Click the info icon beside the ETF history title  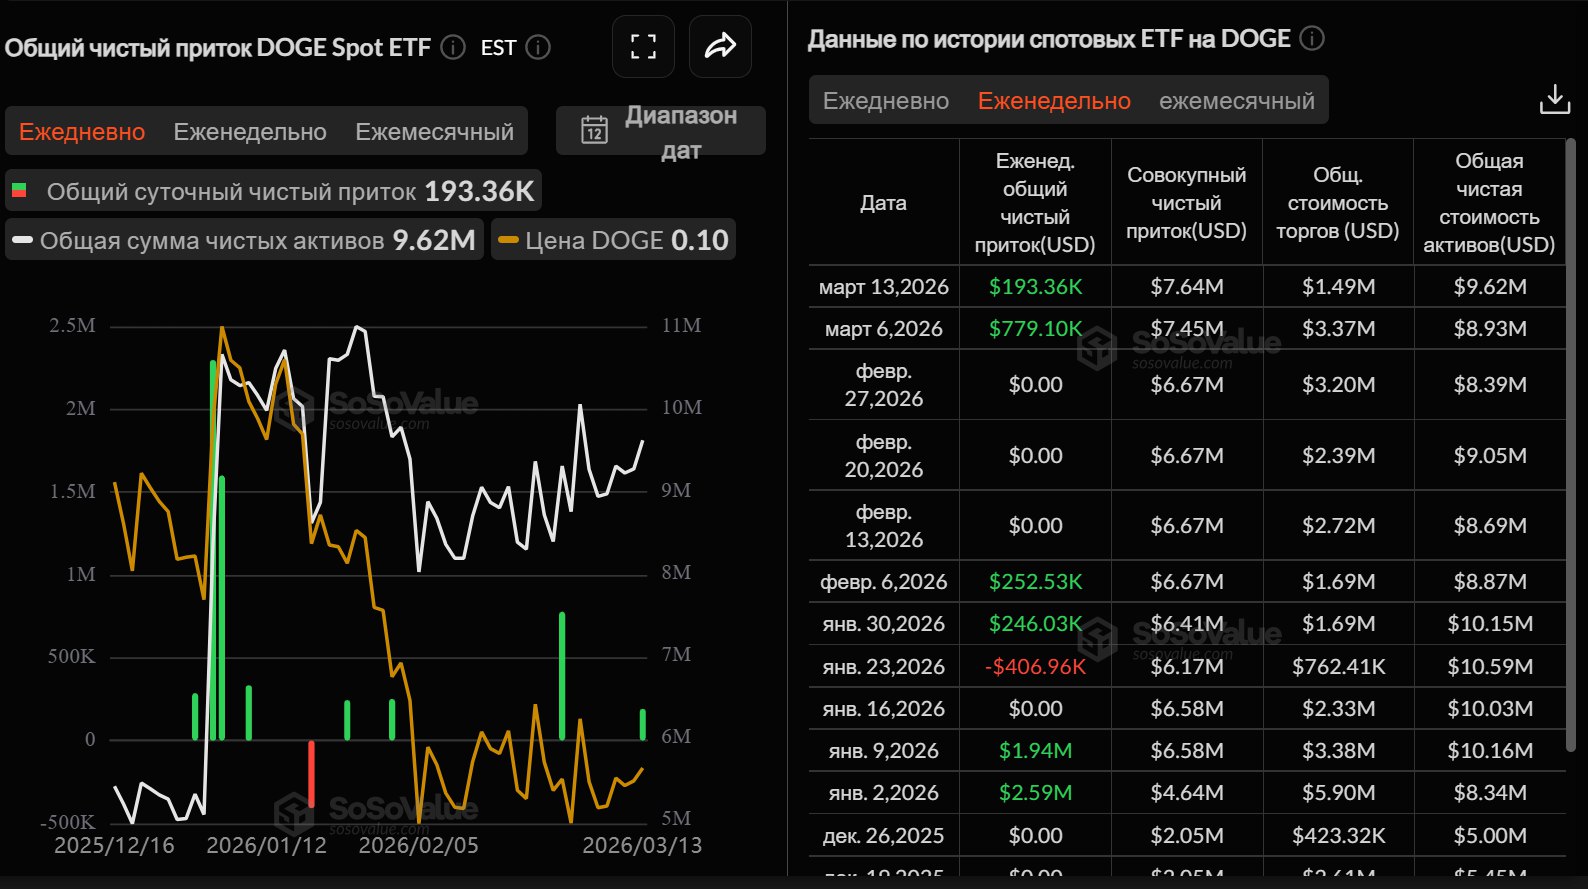tap(1312, 38)
